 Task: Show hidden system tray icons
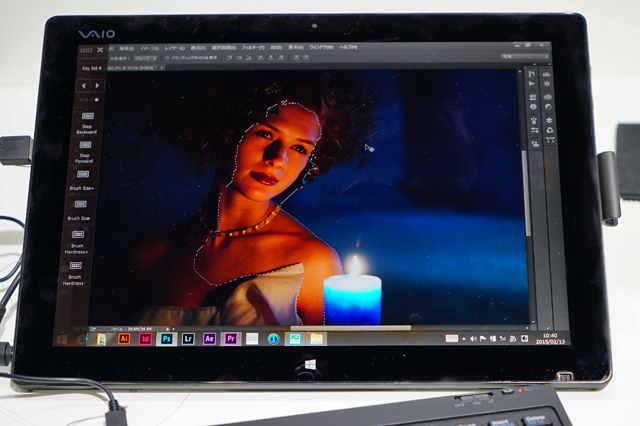(x=464, y=339)
